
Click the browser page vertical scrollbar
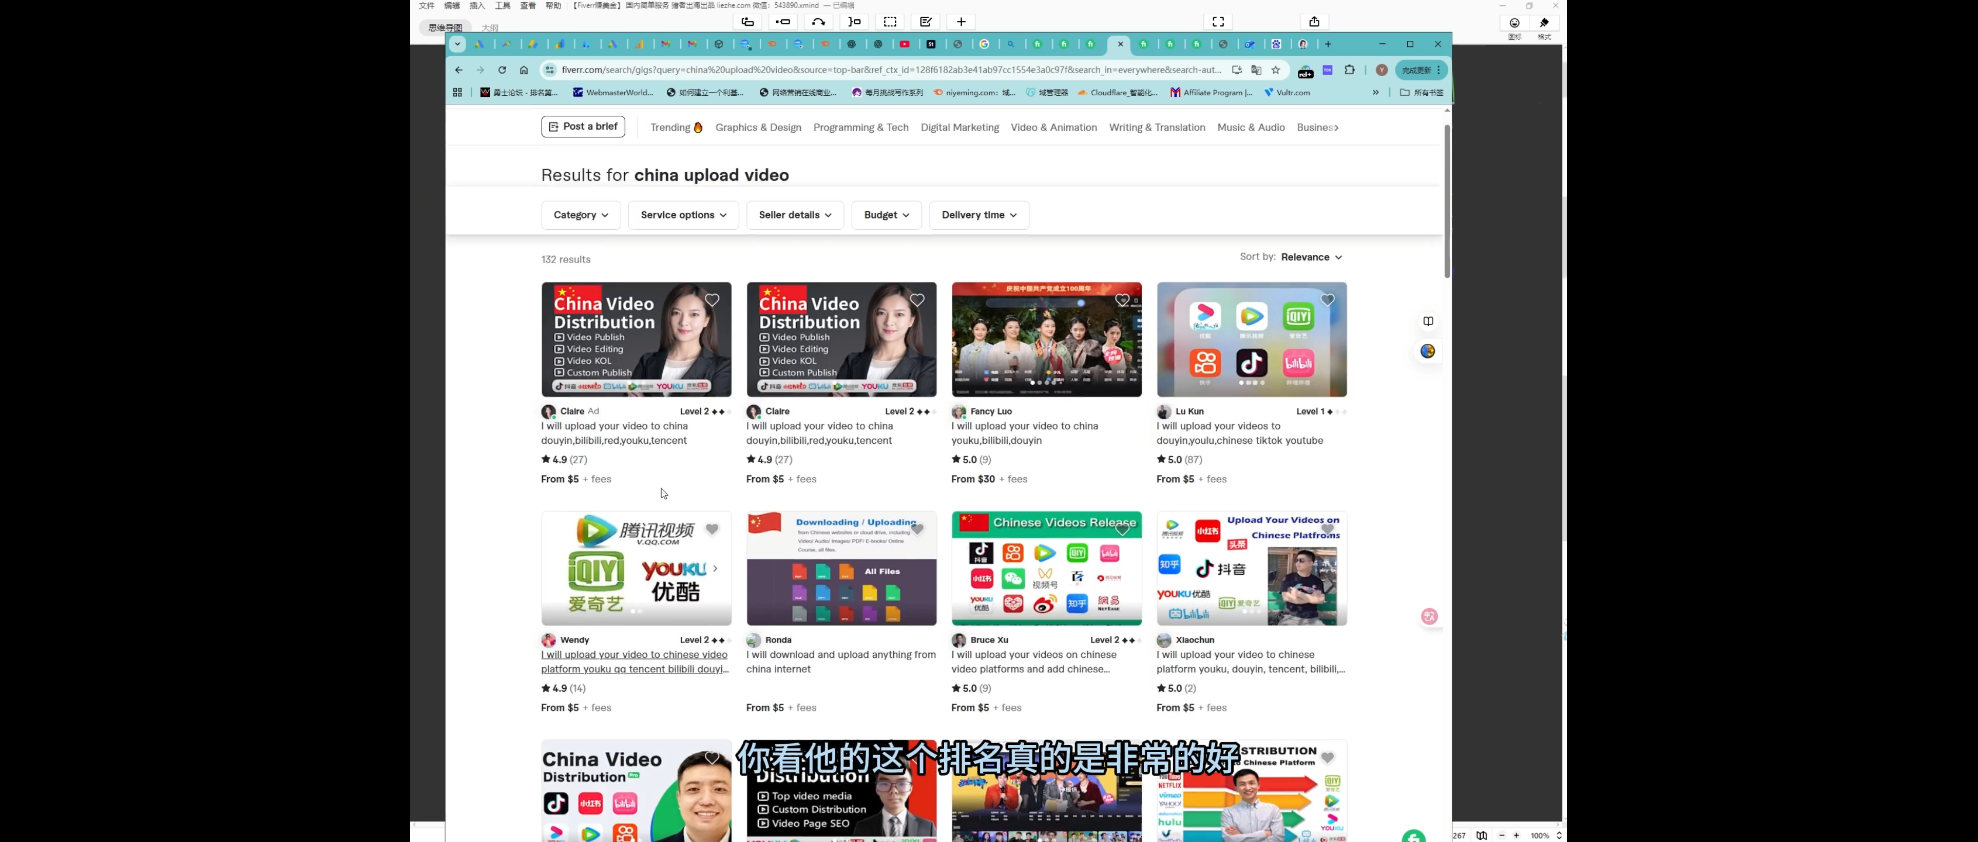pos(1447,200)
